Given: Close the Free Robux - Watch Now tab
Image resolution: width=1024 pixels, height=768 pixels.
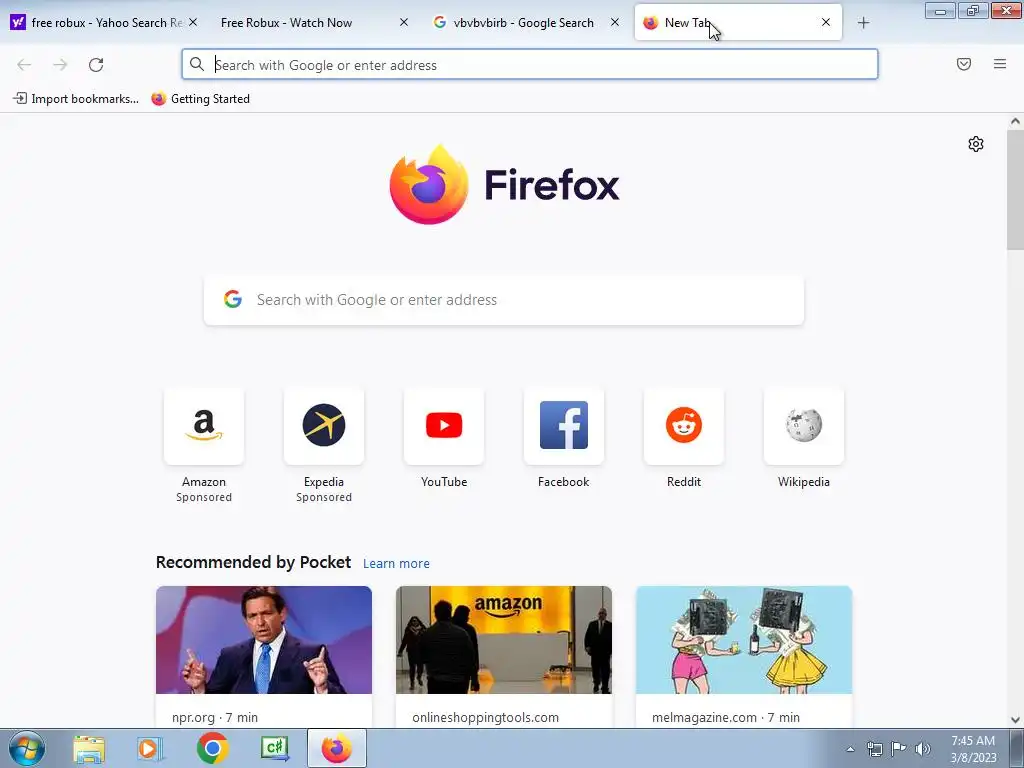Looking at the screenshot, I should [x=404, y=22].
